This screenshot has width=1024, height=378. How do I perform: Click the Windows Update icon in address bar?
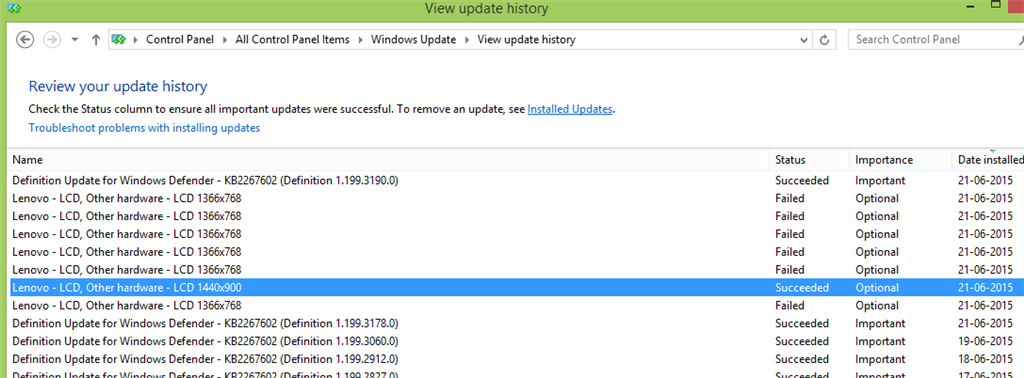coord(119,40)
